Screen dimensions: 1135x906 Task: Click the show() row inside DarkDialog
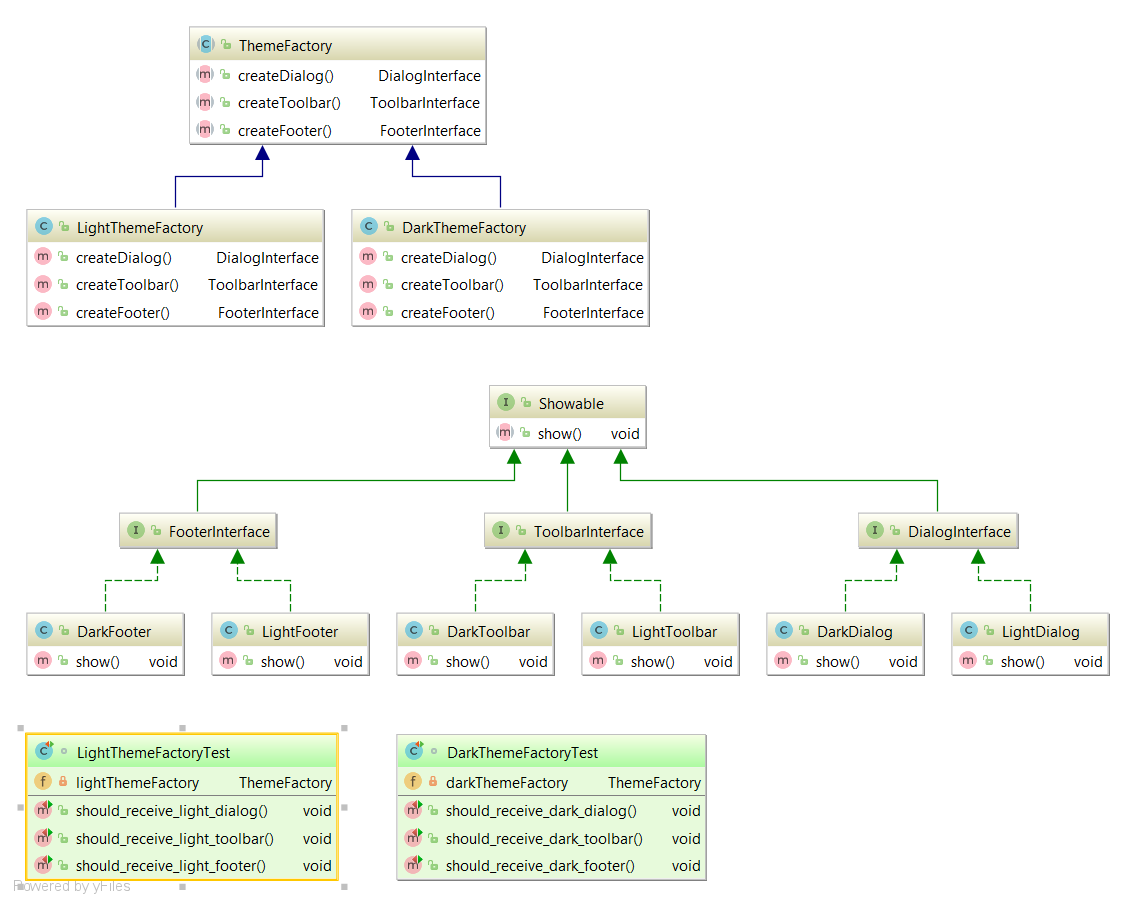point(845,661)
